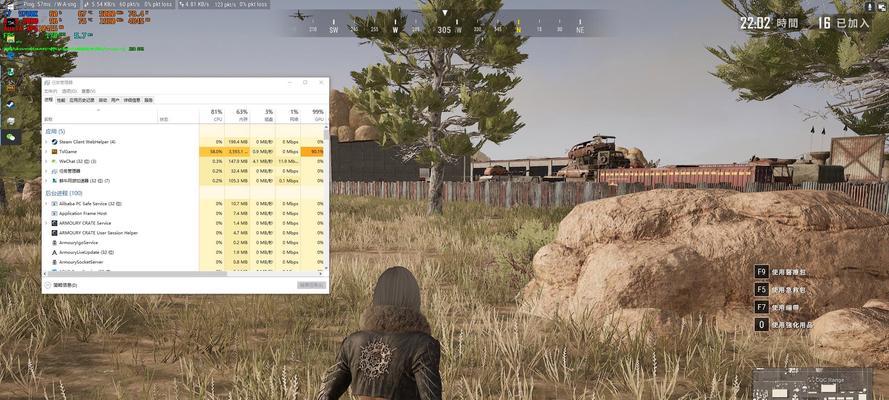Expand the 任务管理器 process group
889x400 pixels.
point(46,171)
